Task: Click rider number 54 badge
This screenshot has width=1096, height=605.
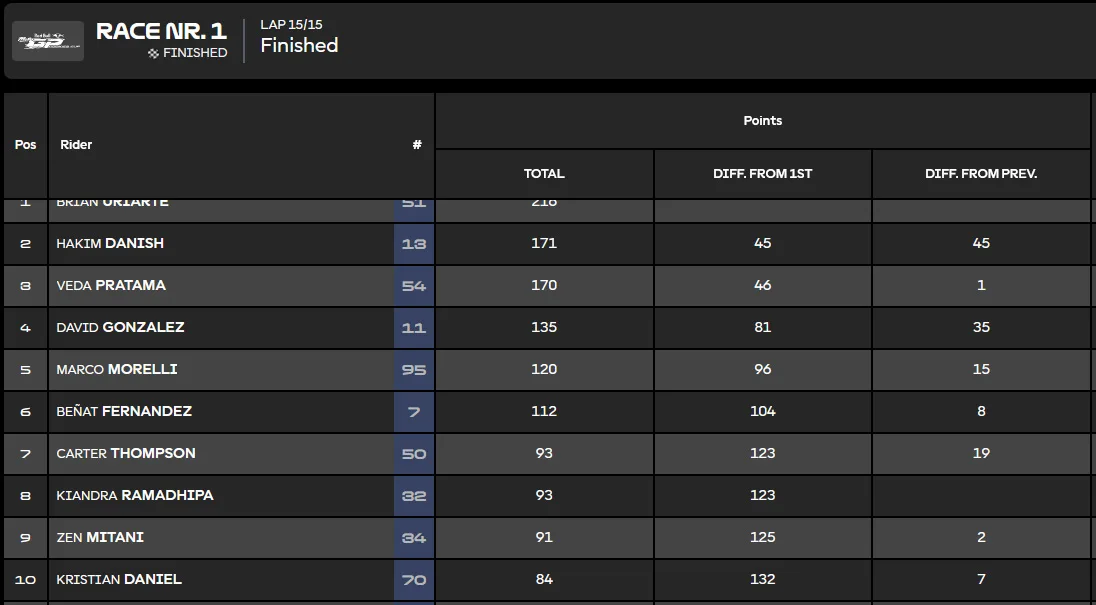Action: pyautogui.click(x=414, y=286)
